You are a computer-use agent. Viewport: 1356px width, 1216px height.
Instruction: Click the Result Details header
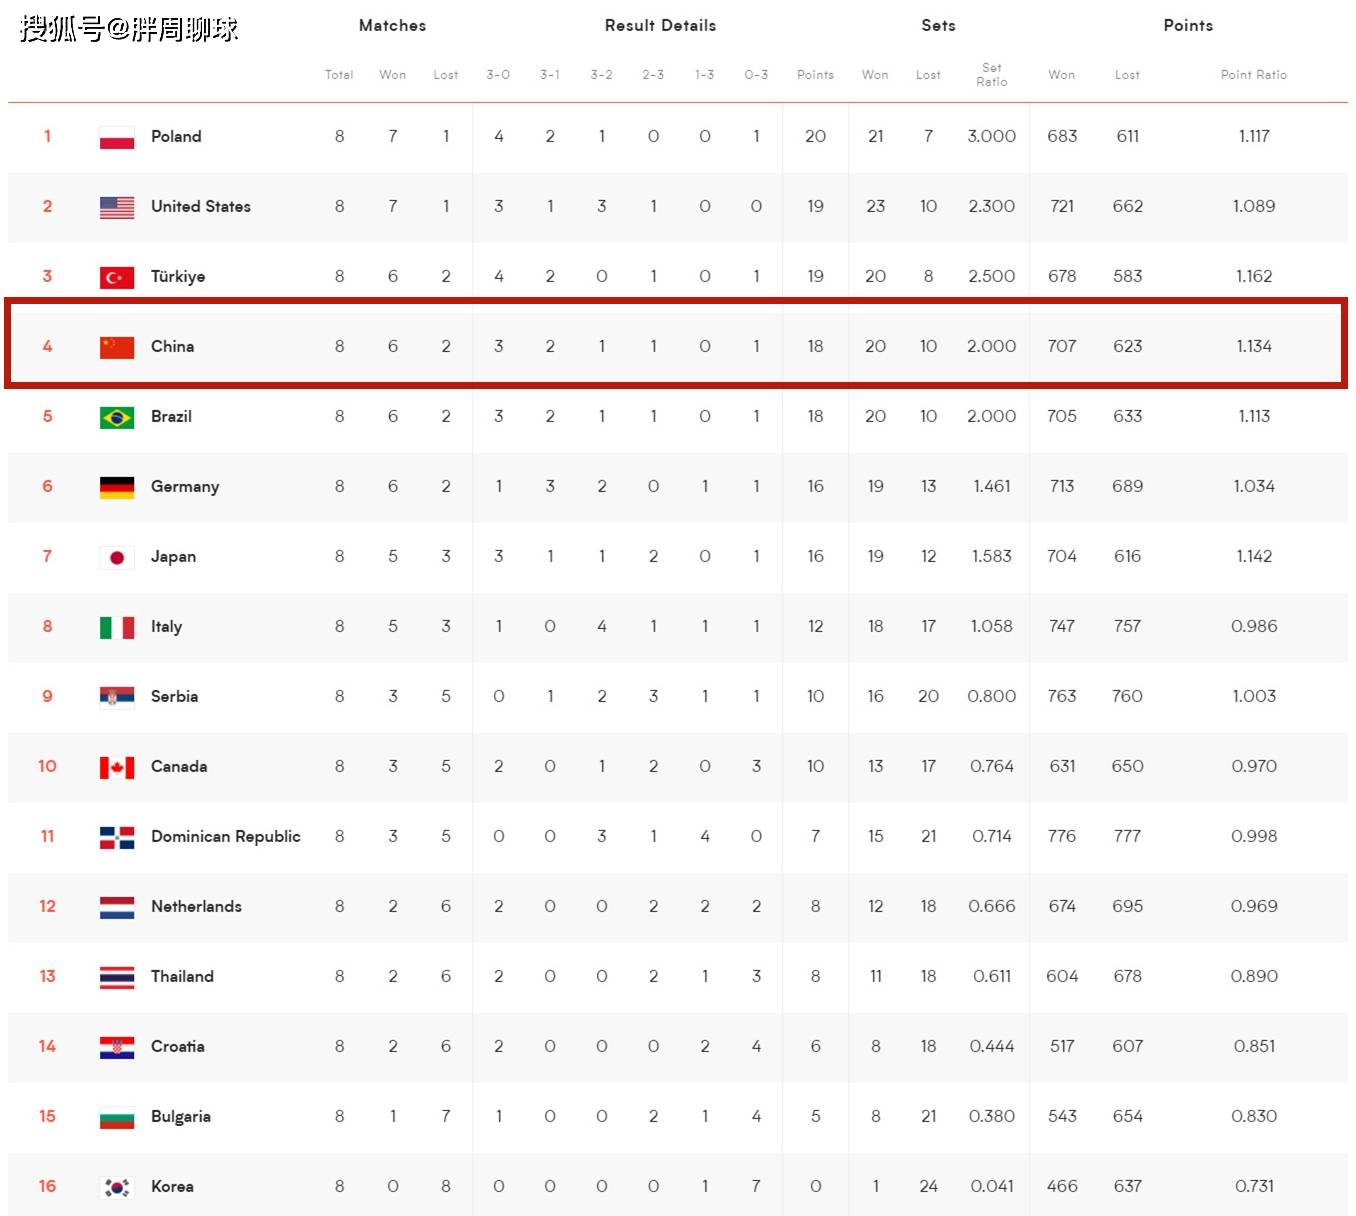click(660, 26)
